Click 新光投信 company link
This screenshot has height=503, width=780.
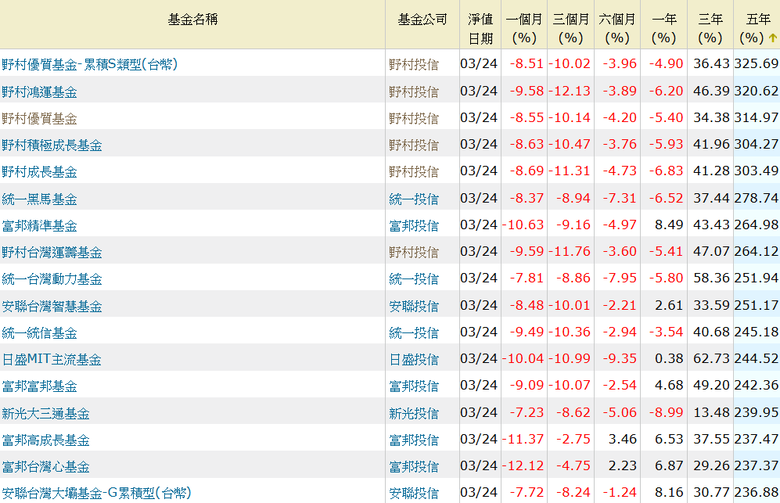[413, 413]
